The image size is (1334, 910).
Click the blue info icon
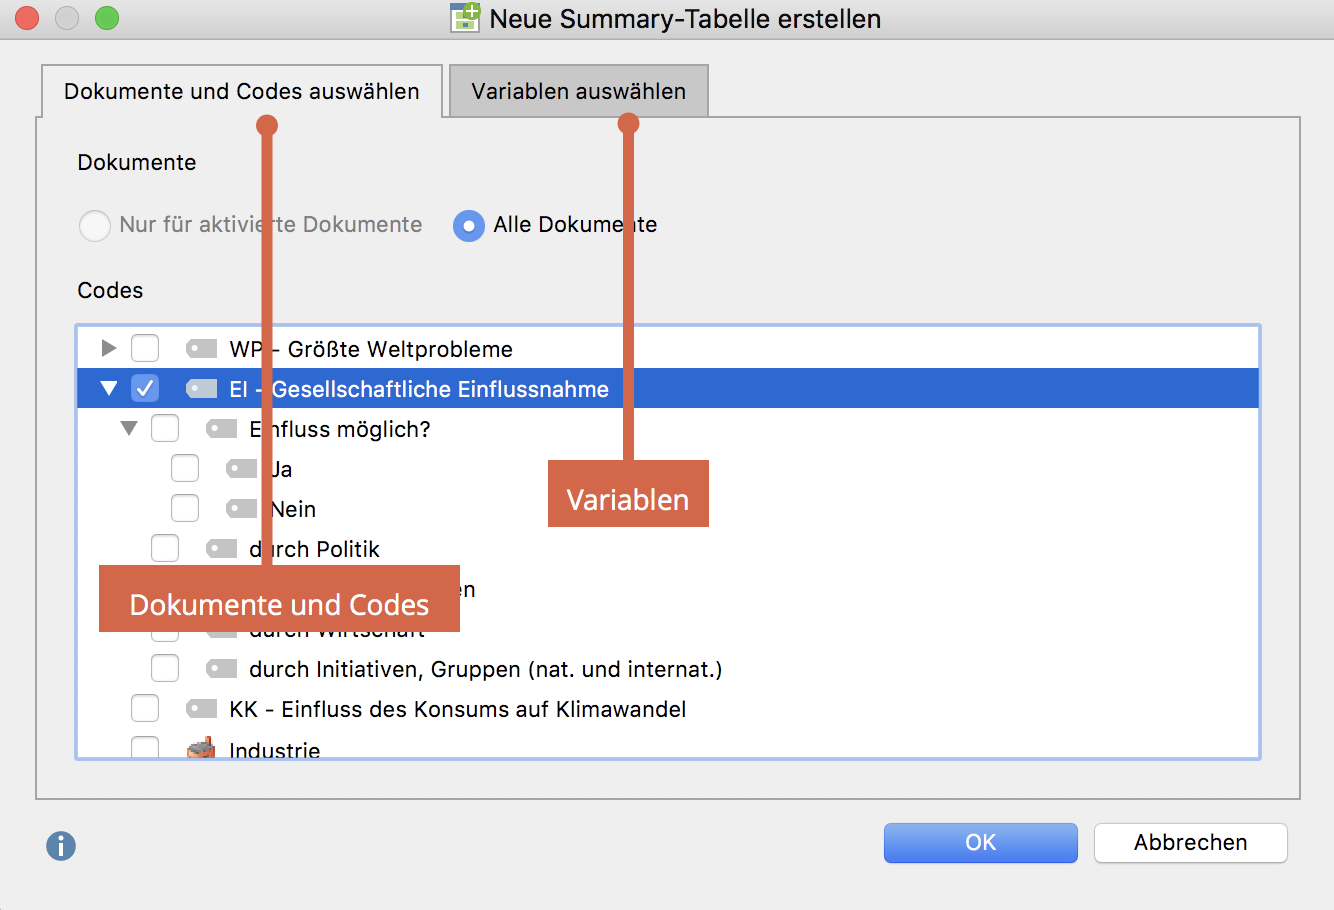tap(61, 846)
